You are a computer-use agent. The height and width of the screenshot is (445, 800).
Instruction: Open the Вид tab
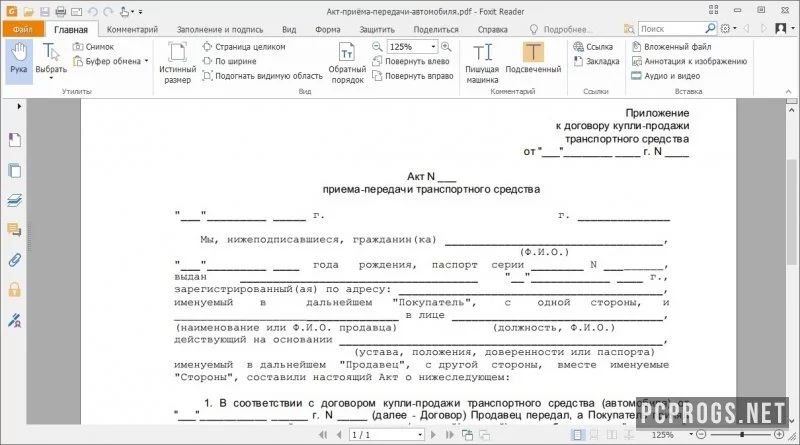(x=289, y=30)
